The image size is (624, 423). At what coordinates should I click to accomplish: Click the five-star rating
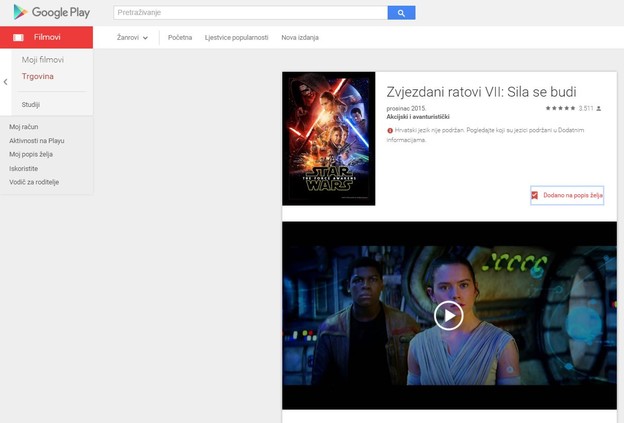click(560, 108)
